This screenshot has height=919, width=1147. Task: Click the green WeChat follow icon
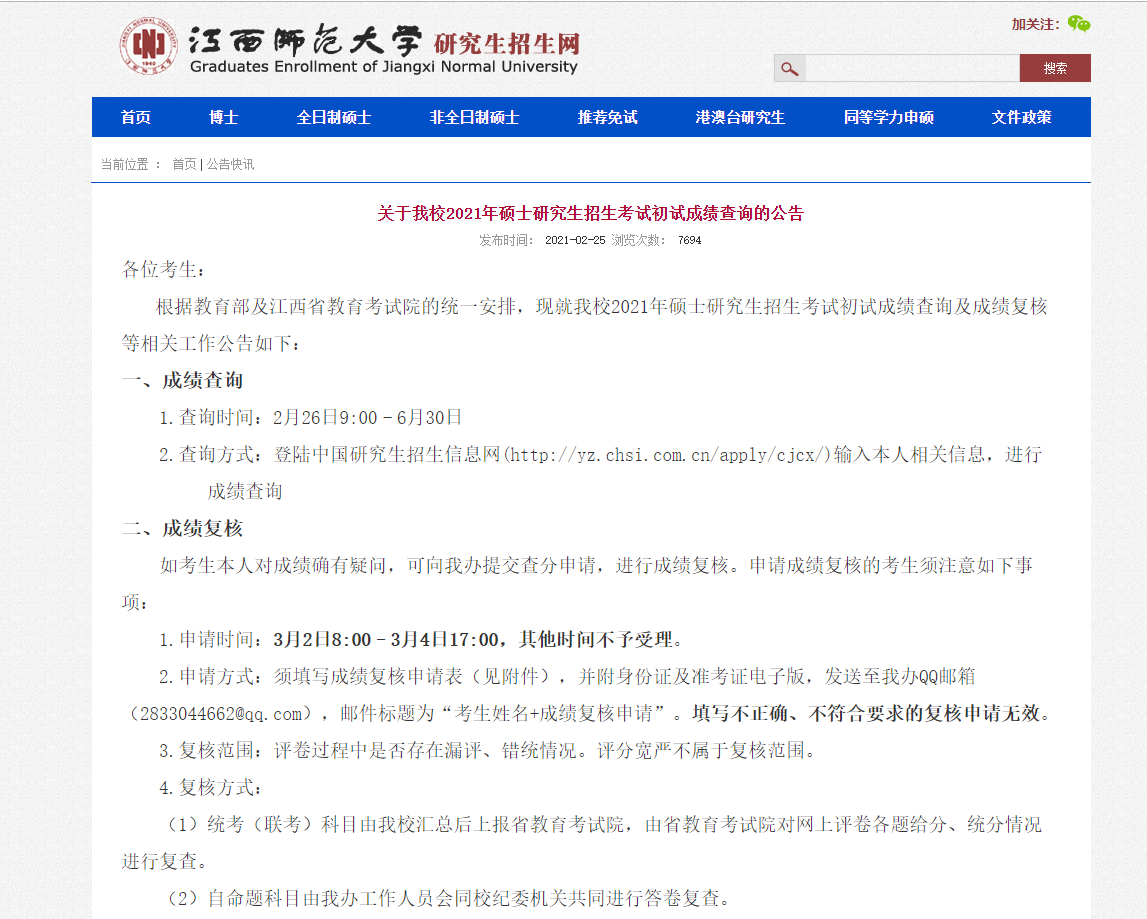click(x=1078, y=22)
